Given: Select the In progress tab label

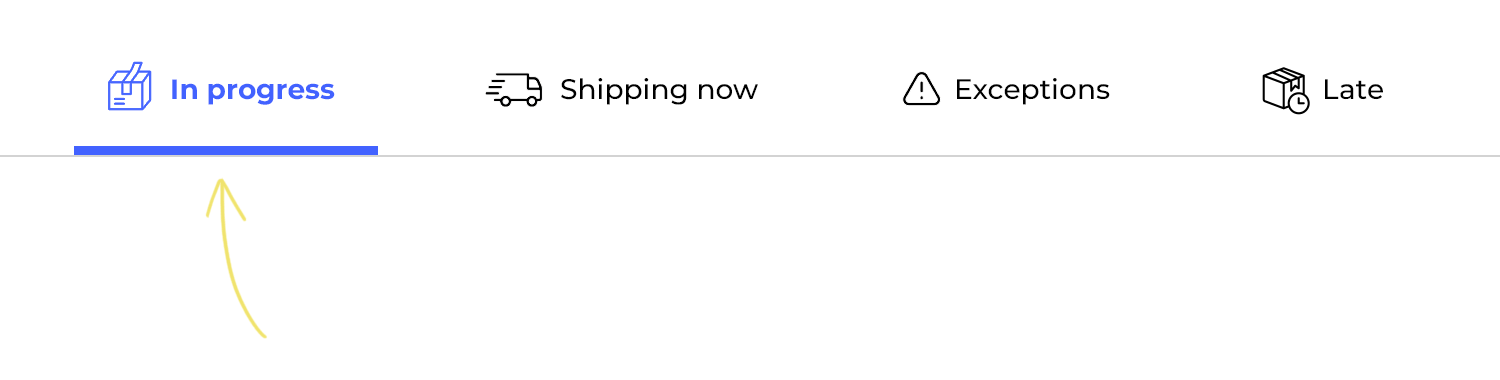Looking at the screenshot, I should (x=252, y=90).
